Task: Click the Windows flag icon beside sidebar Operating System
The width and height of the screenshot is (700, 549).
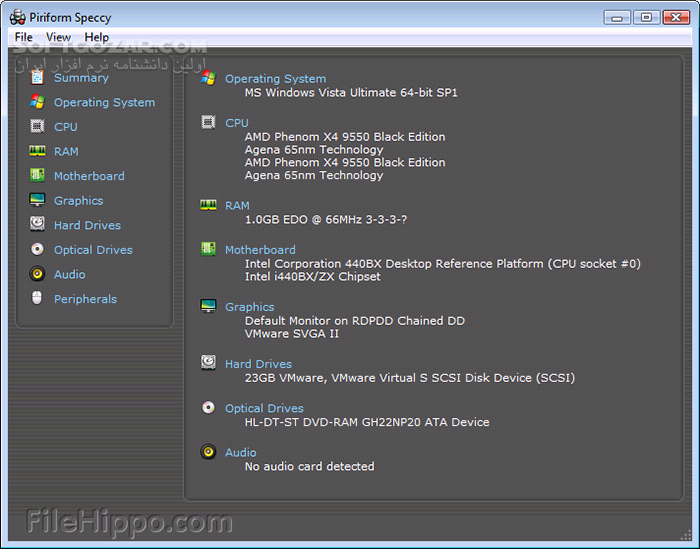Action: [x=37, y=102]
